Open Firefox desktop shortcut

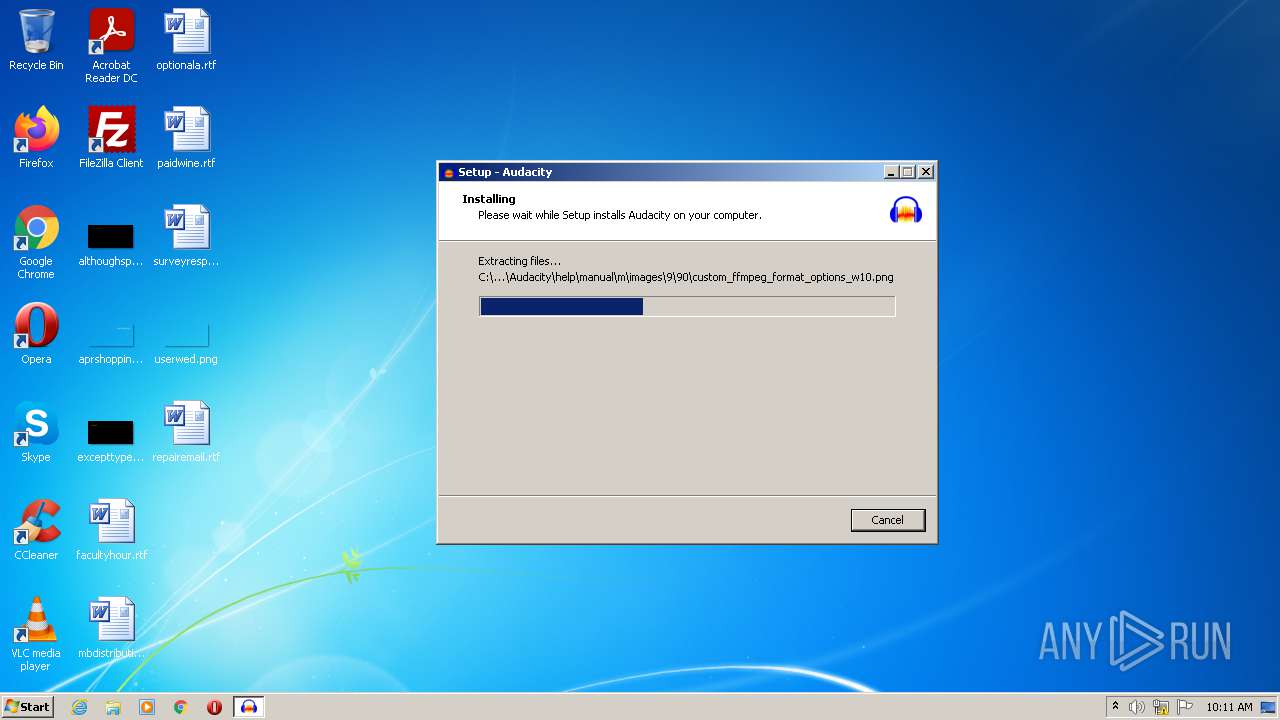click(36, 138)
